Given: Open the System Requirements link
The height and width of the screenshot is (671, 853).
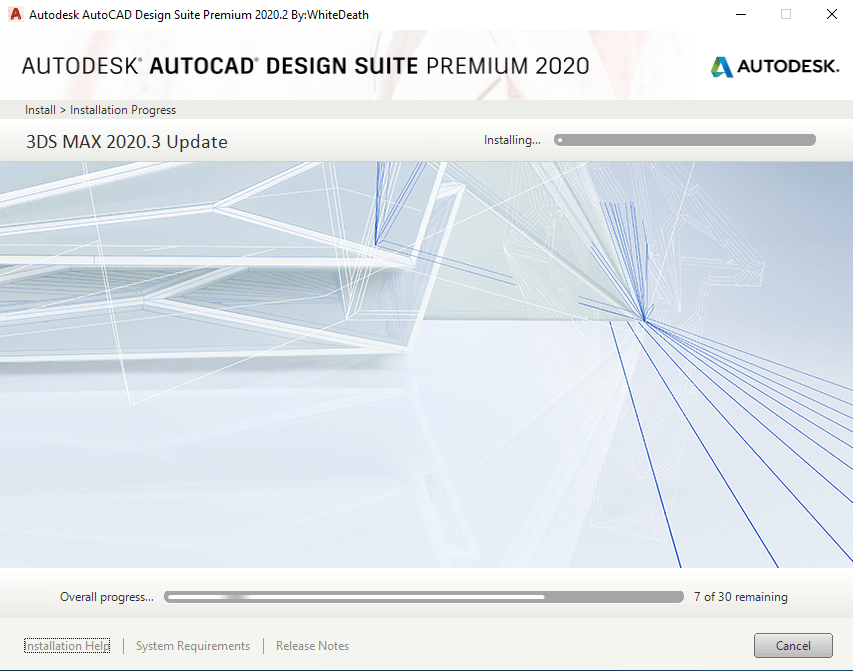Looking at the screenshot, I should tap(193, 645).
